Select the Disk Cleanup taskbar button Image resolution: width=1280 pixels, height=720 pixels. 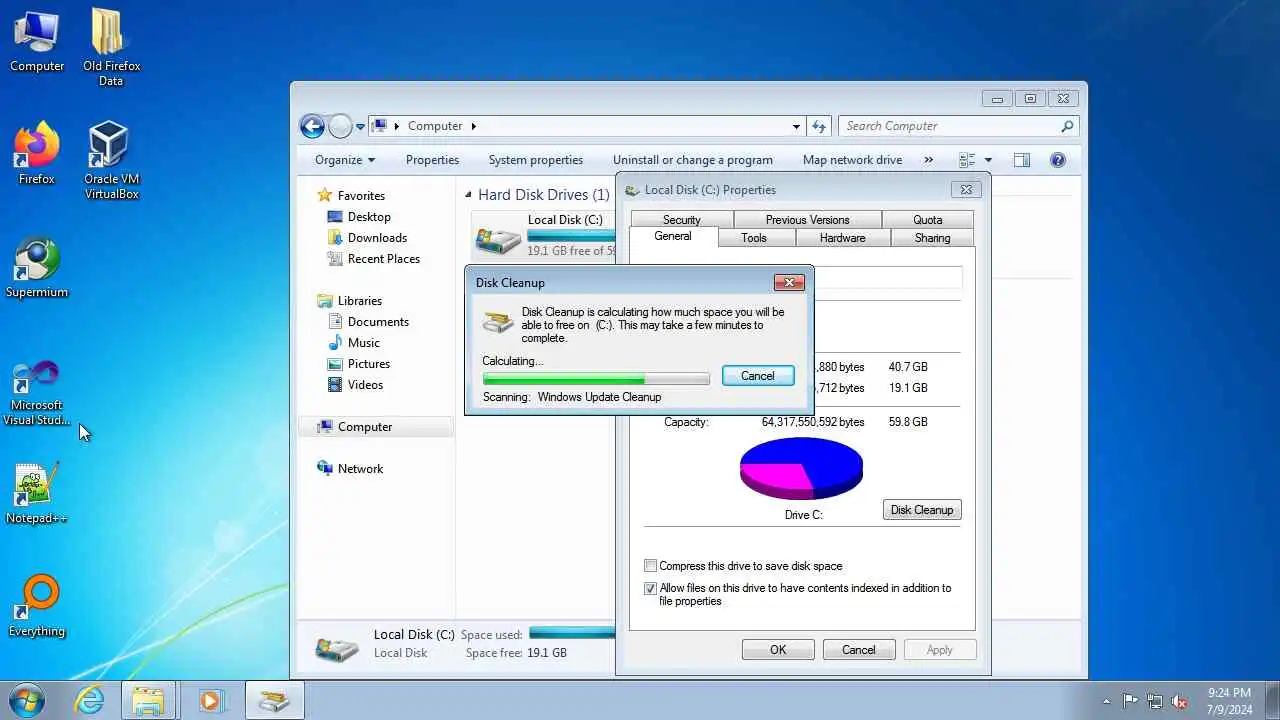click(x=273, y=700)
